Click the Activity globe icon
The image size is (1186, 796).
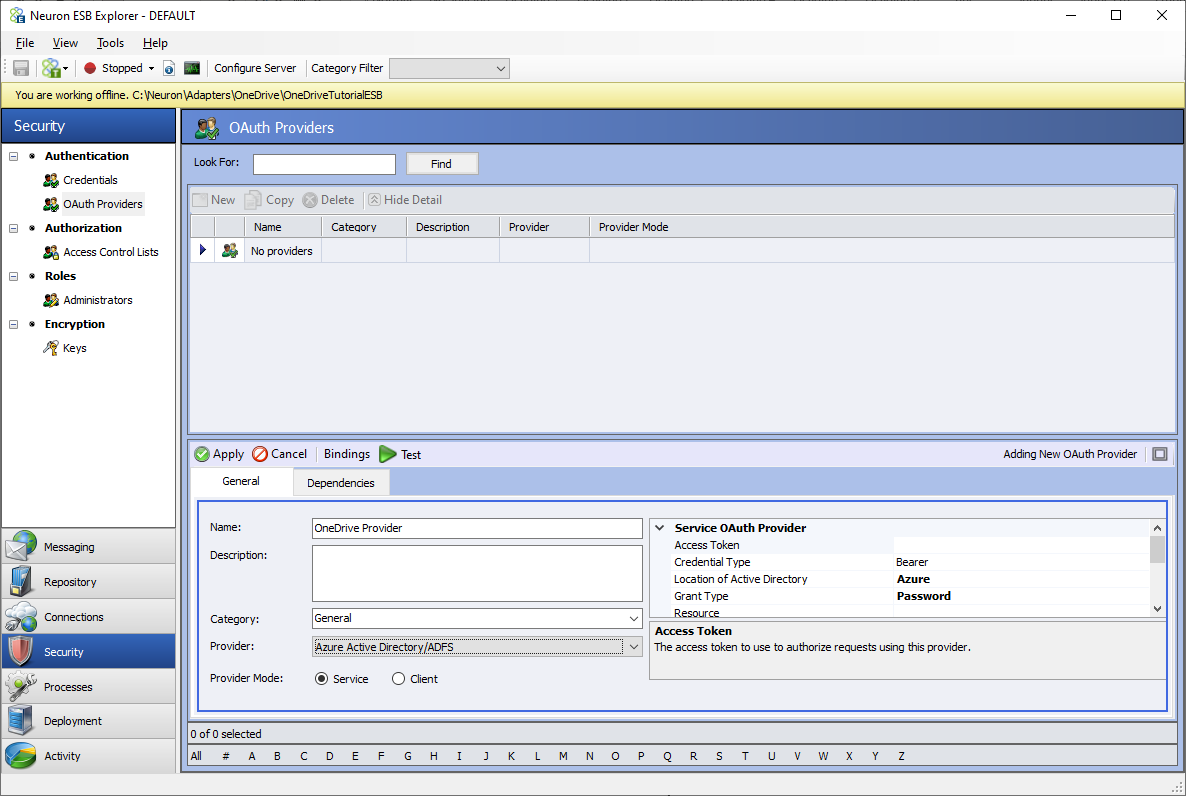20,756
